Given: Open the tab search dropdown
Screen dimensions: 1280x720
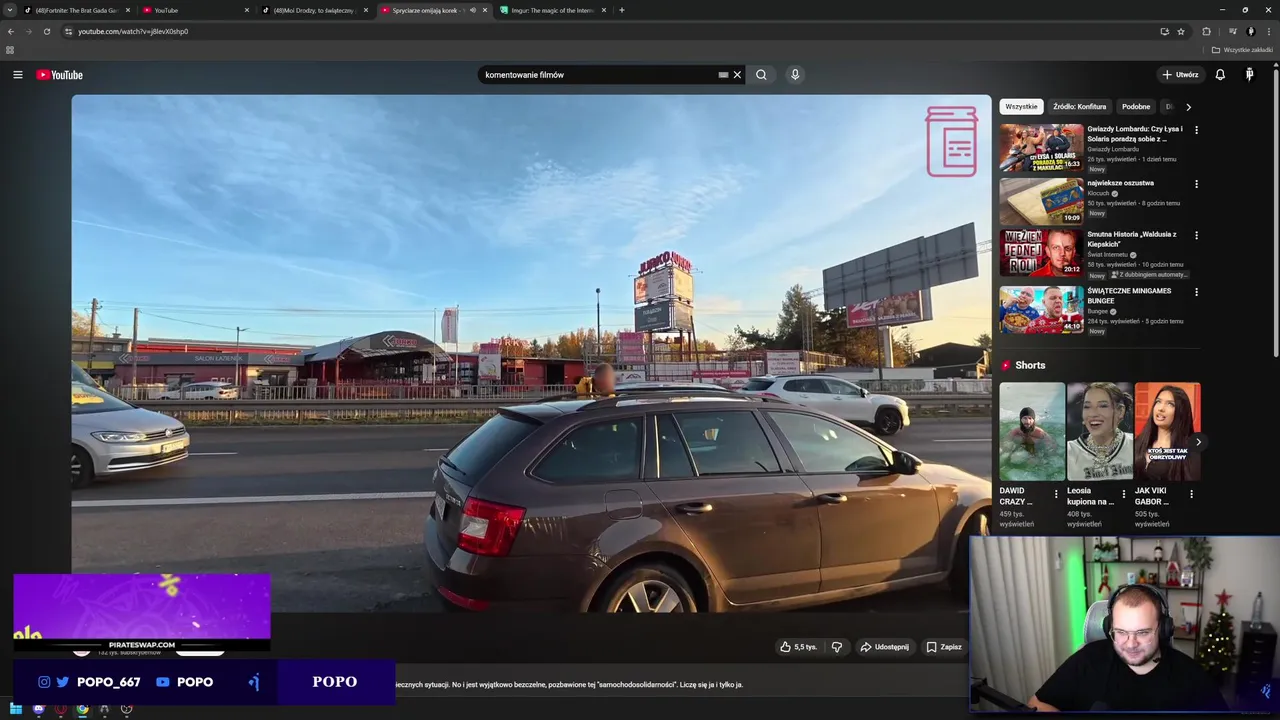Looking at the screenshot, I should (10, 10).
